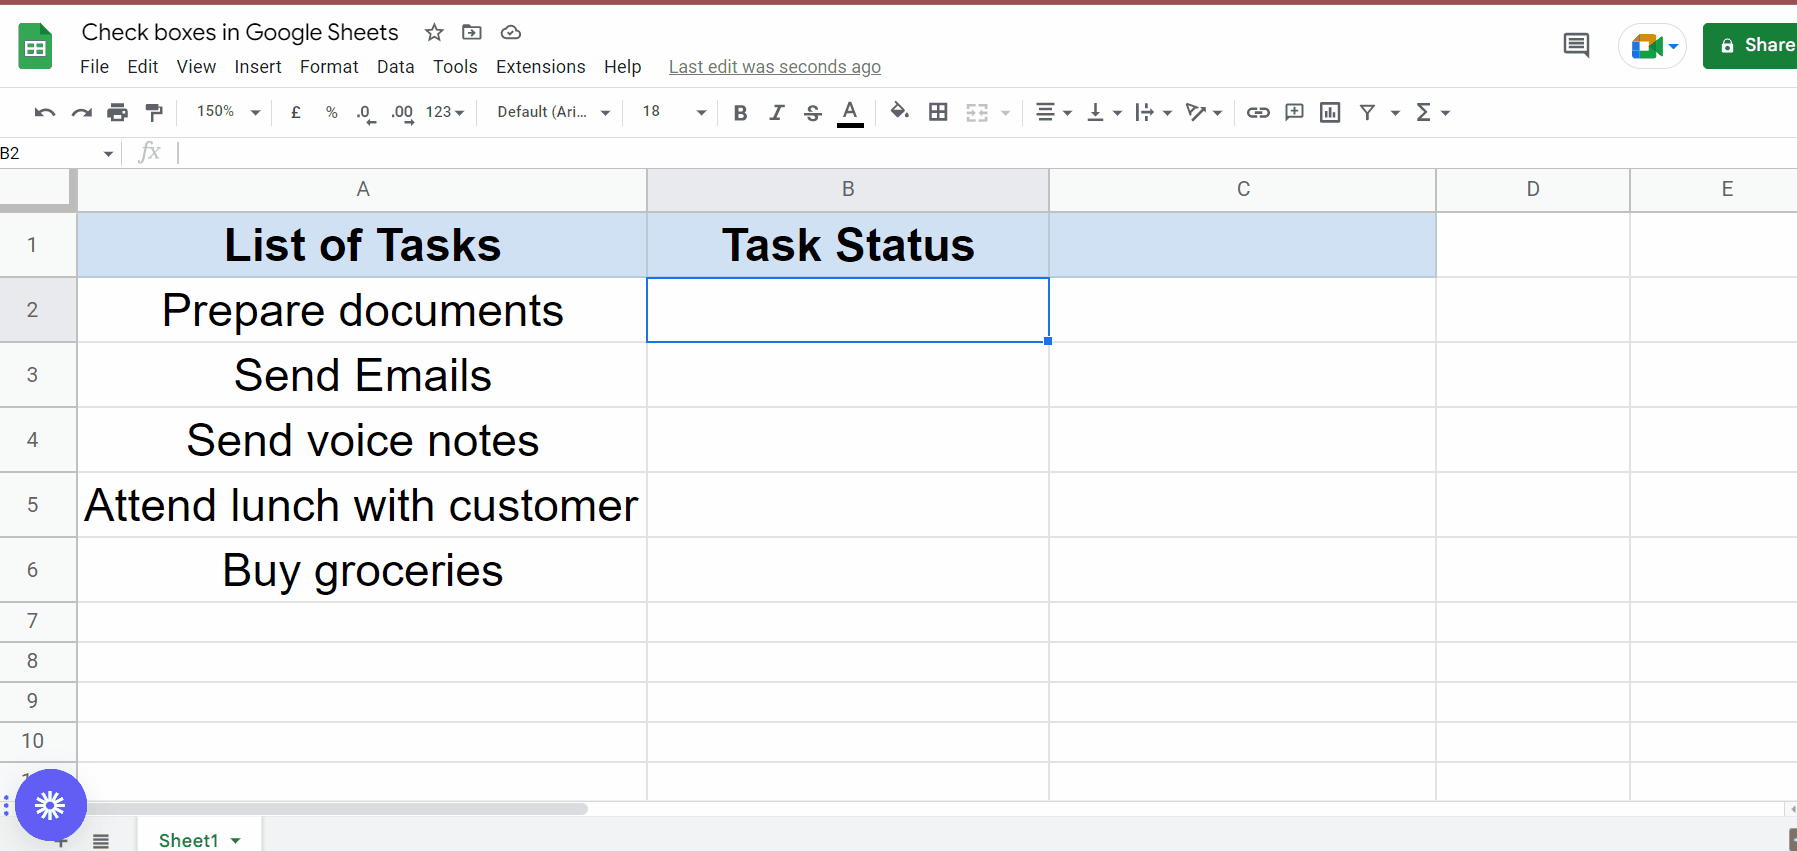Format as currency with pound icon
This screenshot has width=1797, height=851.
pos(296,112)
